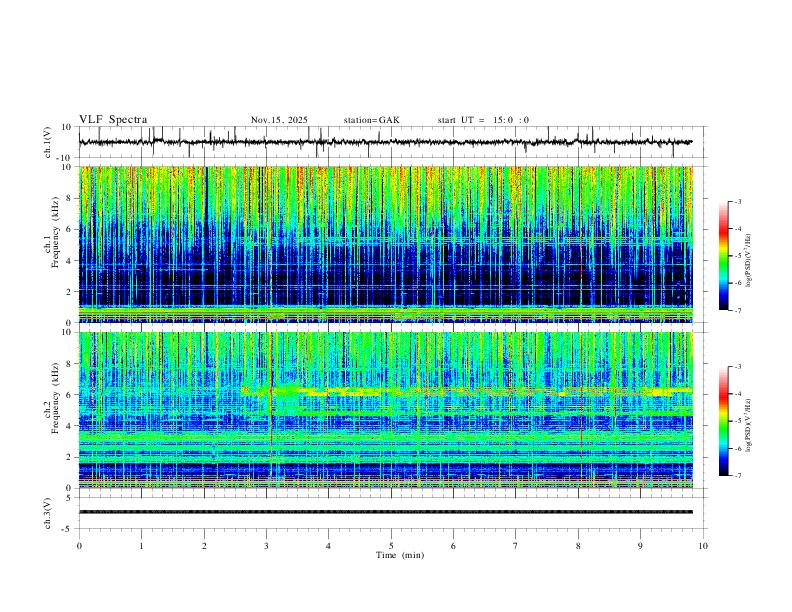
Task: Click the ch.2 Frequency (kHz) axis label
Action: 52,398
